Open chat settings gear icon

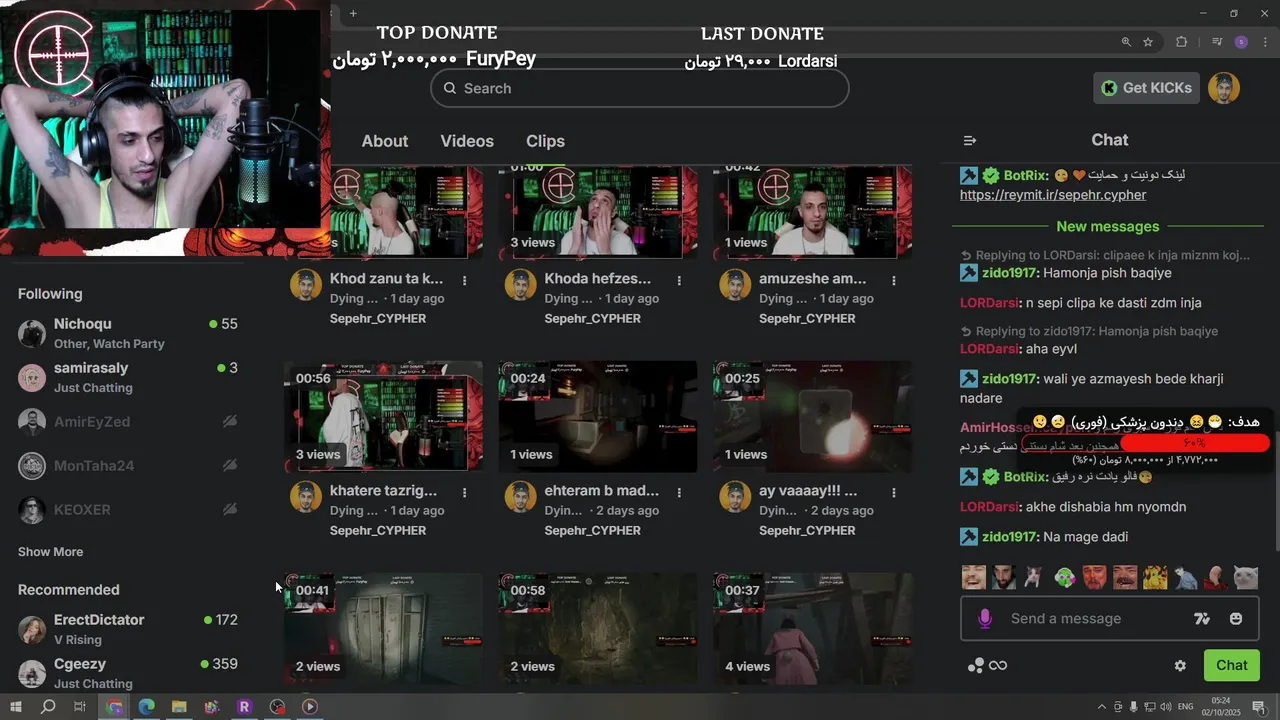[1180, 666]
